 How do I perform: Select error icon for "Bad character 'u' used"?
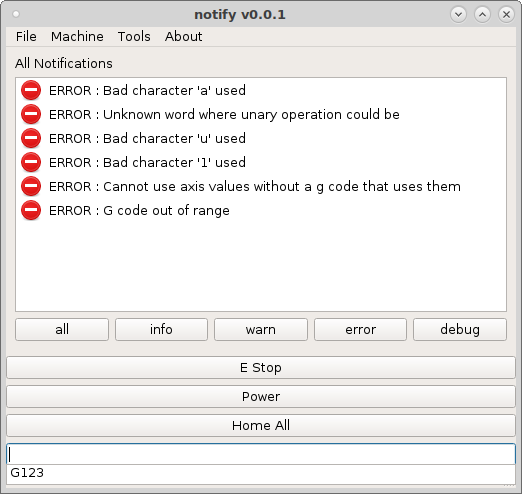31,138
